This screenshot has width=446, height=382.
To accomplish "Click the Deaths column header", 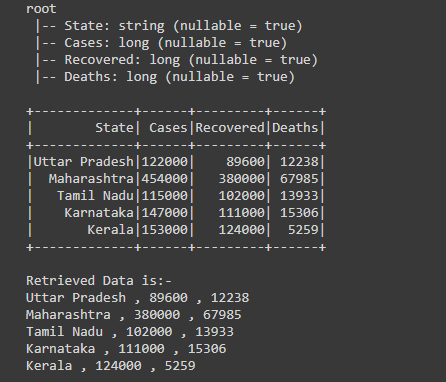I will 295,128.
